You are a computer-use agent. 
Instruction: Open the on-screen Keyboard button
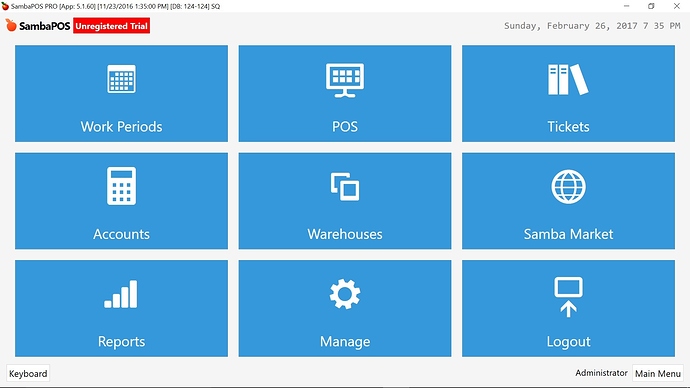tap(28, 373)
